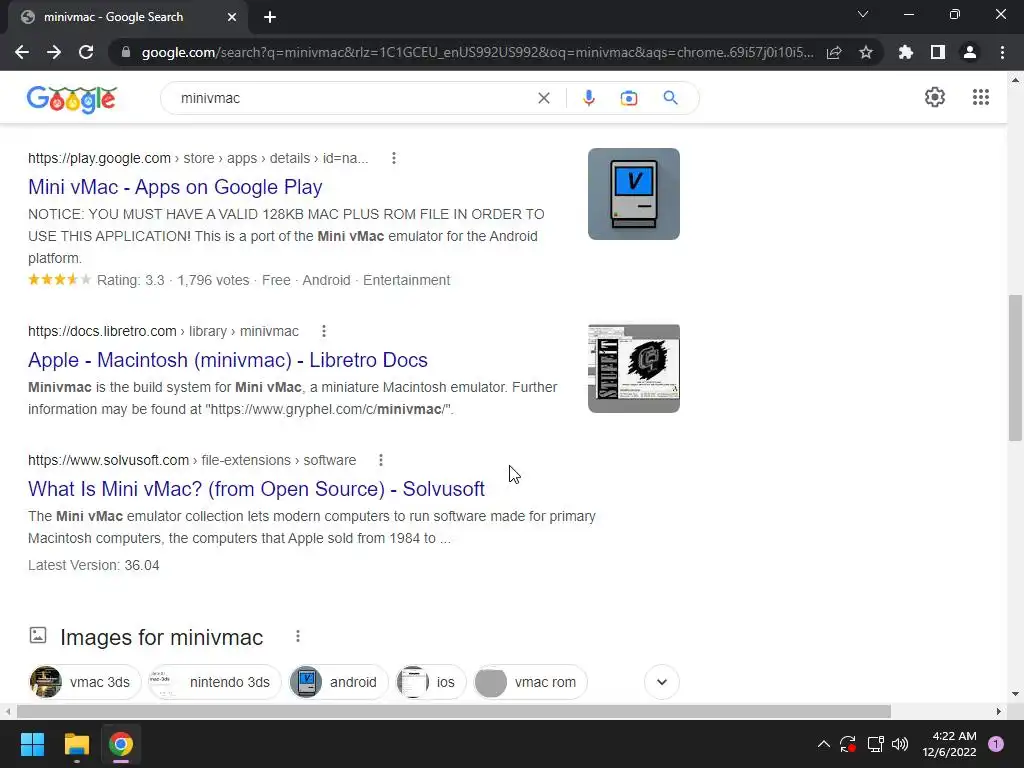Click the Libretro Docs result thumbnail
1024x768 pixels.
click(x=633, y=368)
